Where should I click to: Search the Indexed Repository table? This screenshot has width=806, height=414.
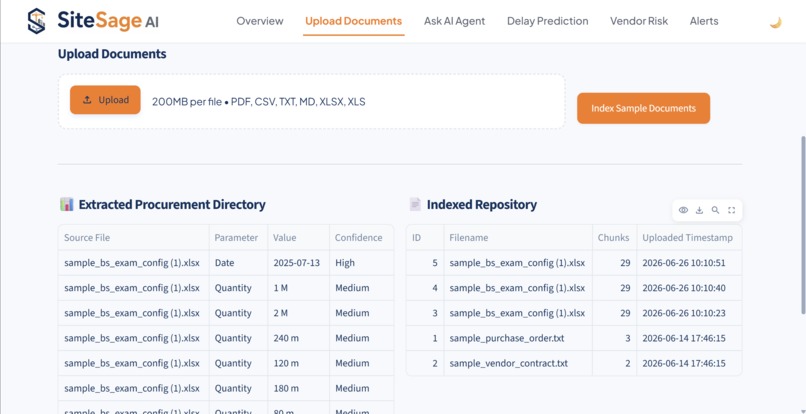[x=715, y=210]
